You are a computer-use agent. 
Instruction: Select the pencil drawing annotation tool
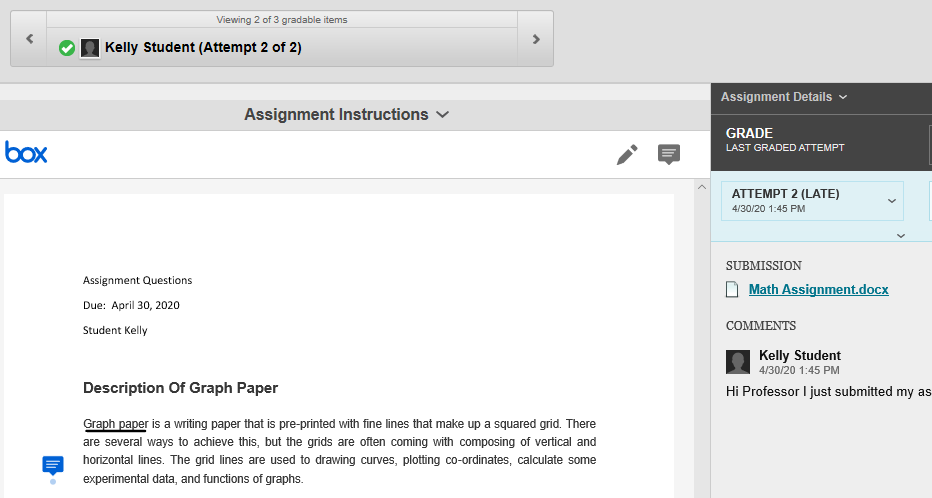[627, 155]
